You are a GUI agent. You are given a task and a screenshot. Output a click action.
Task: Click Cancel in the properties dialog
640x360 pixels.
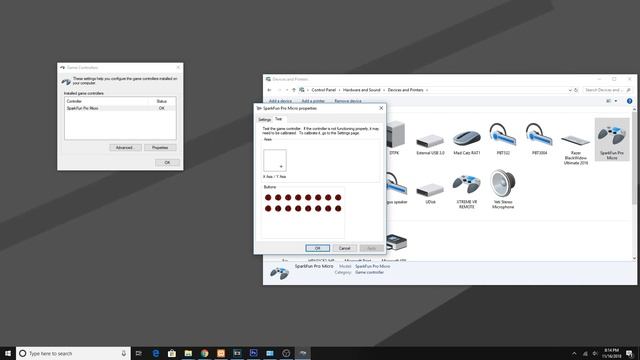tap(344, 248)
